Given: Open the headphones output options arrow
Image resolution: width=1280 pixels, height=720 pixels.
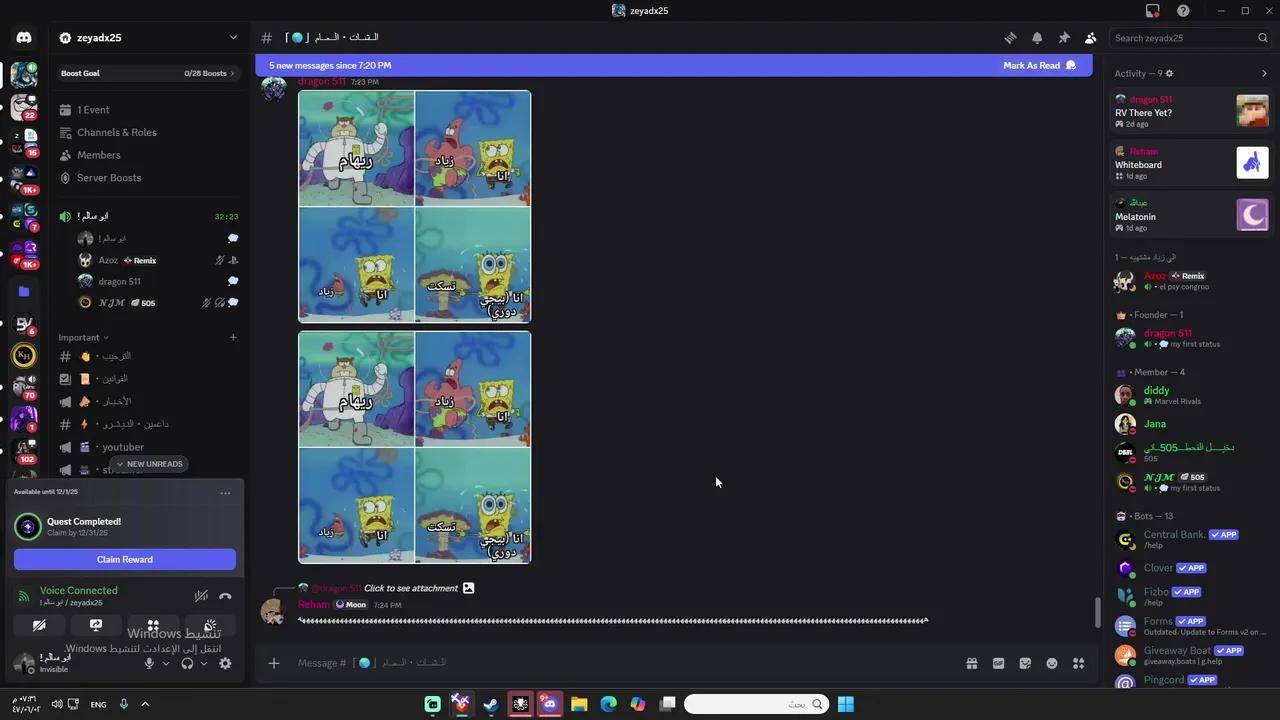Looking at the screenshot, I should click(x=204, y=663).
